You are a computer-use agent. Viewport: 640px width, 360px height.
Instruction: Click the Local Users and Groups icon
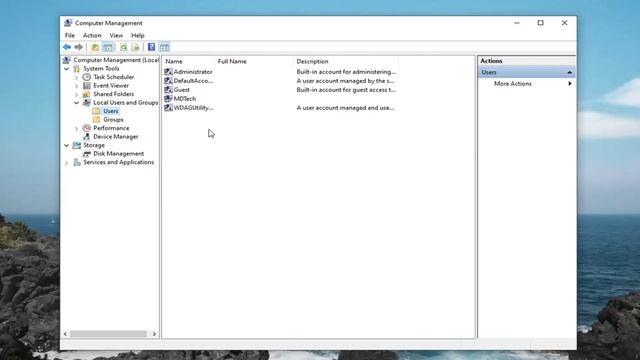coord(87,103)
